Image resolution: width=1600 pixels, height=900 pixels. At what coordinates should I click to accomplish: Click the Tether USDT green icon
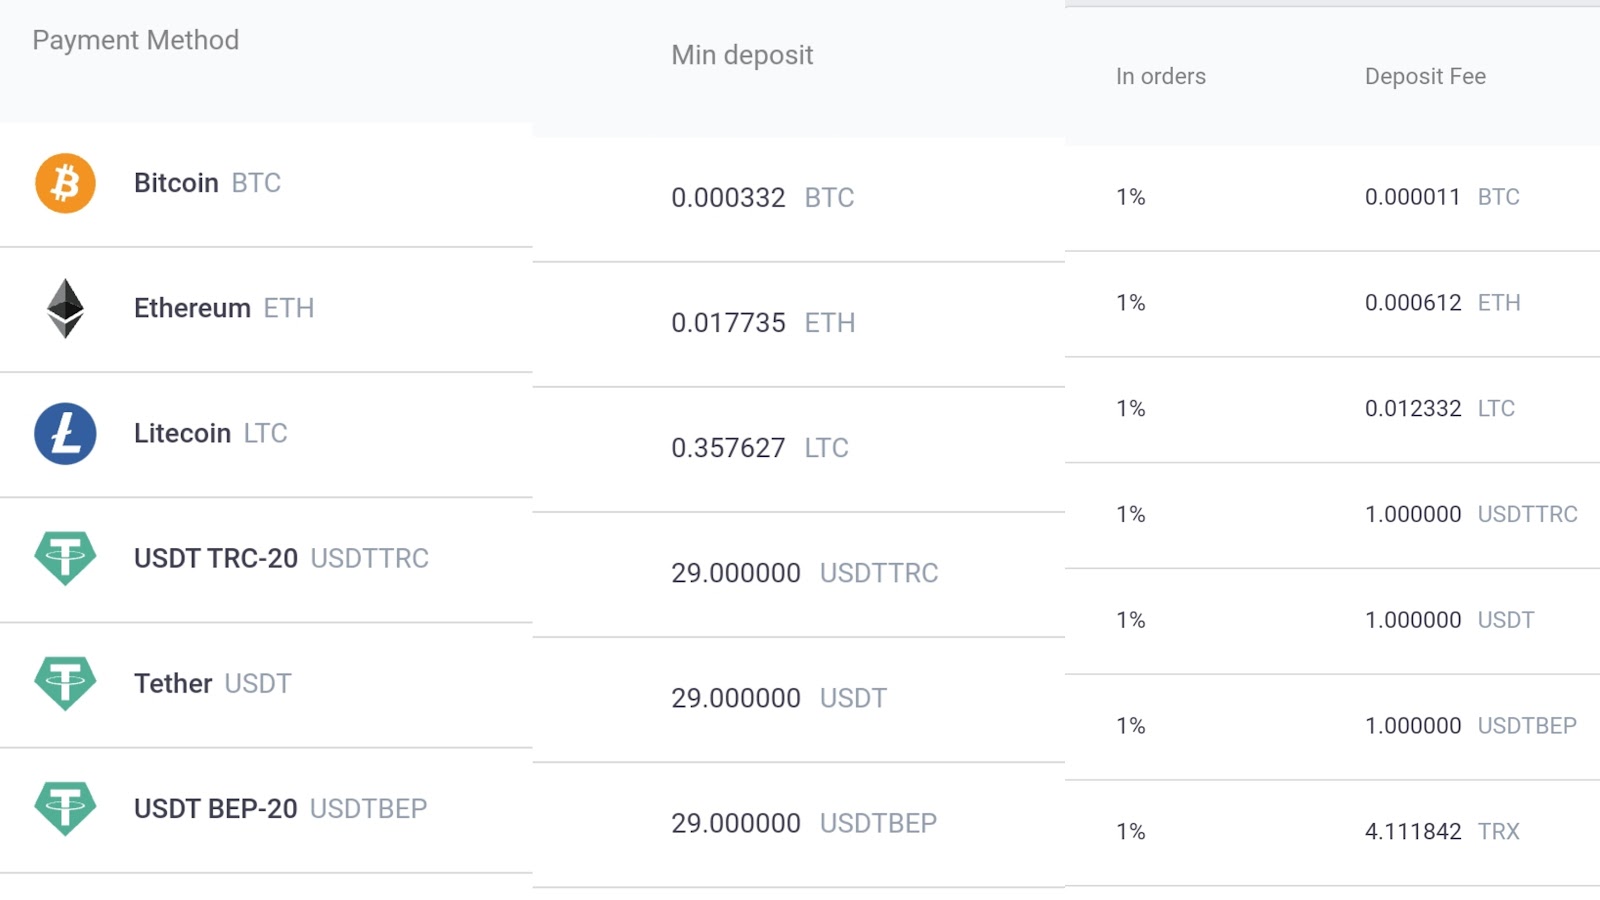(x=65, y=683)
